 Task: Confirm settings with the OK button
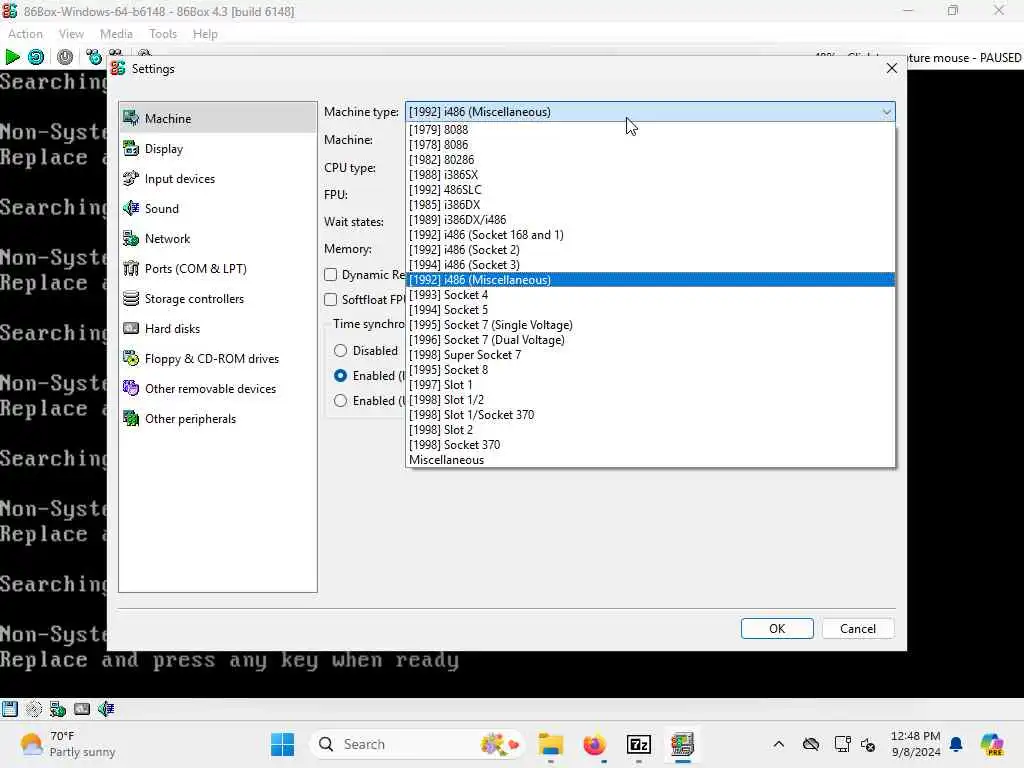point(777,629)
